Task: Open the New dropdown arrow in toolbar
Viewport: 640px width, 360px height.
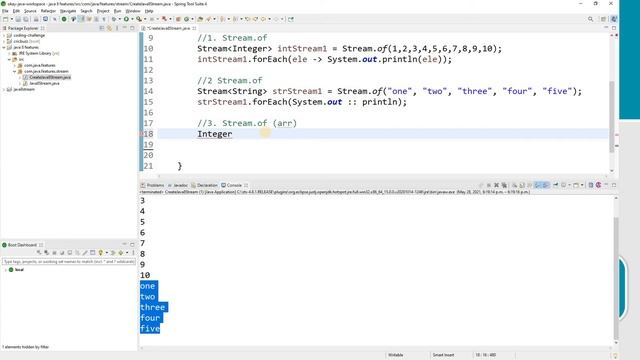Action: [11, 19]
